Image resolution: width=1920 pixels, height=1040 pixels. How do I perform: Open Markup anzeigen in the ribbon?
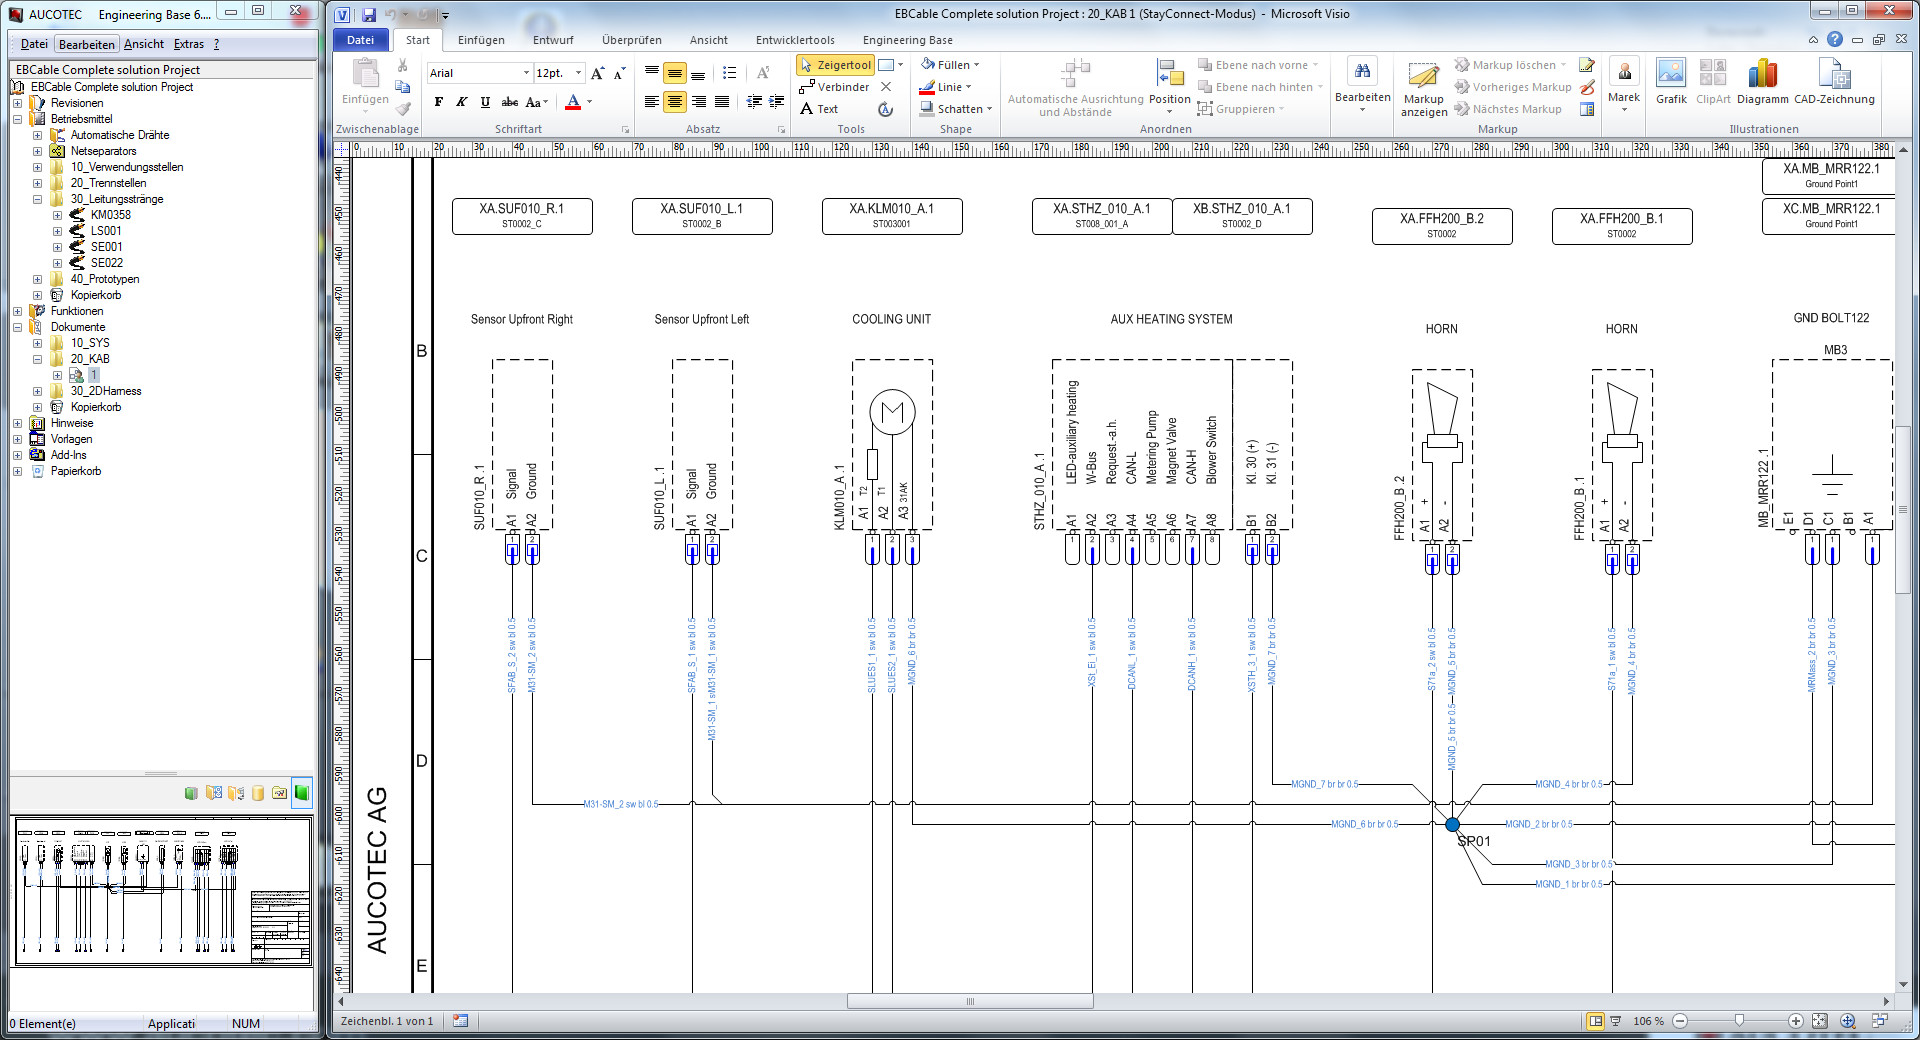(1423, 89)
